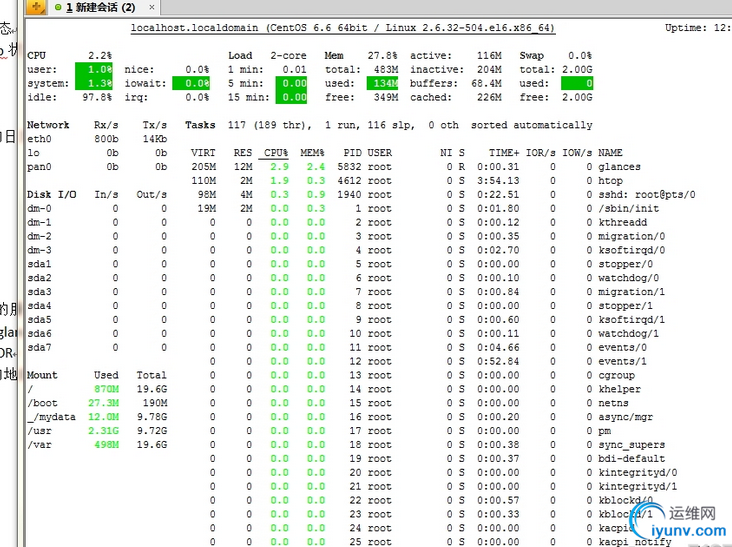Click the CPU% column header
This screenshot has width=732, height=547.
tap(276, 153)
